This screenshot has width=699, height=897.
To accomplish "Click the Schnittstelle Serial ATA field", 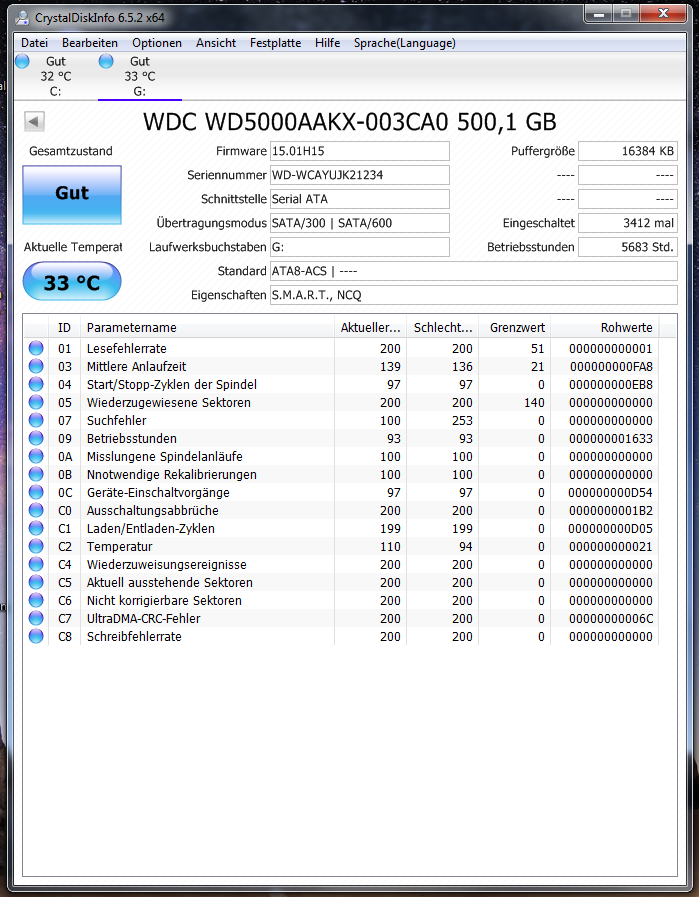I will [359, 199].
